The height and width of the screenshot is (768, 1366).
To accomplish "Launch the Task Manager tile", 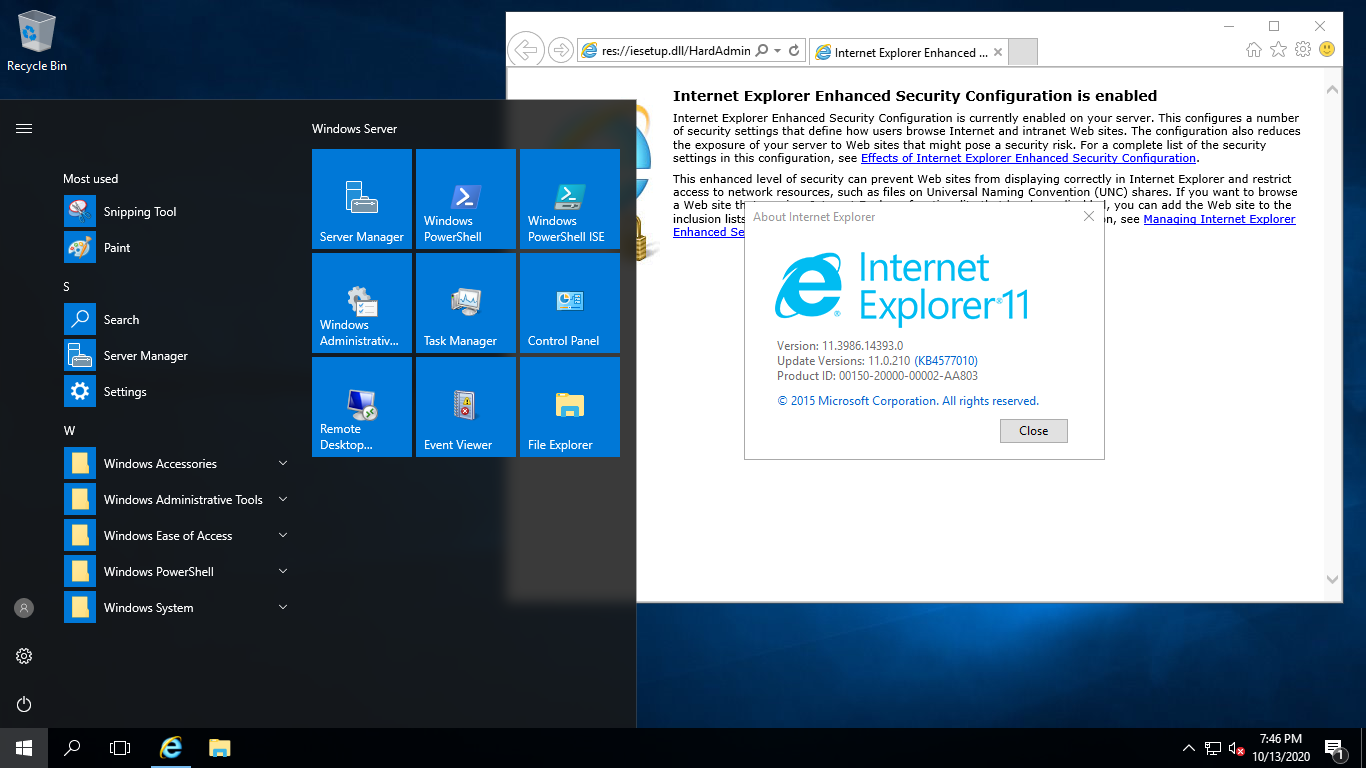I will click(x=466, y=303).
